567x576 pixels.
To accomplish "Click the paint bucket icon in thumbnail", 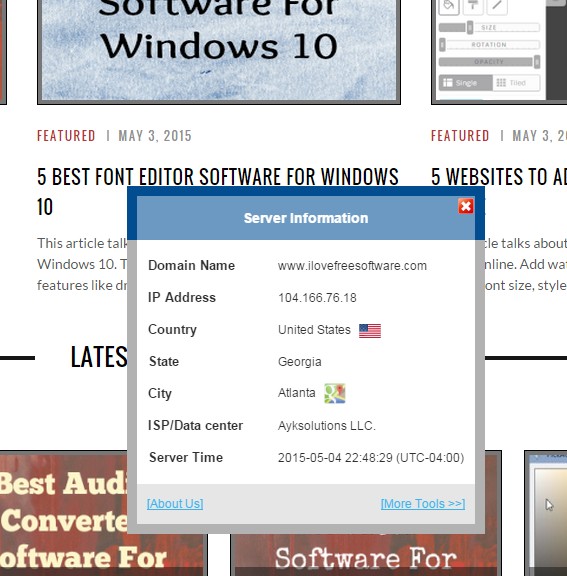I will click(x=449, y=6).
